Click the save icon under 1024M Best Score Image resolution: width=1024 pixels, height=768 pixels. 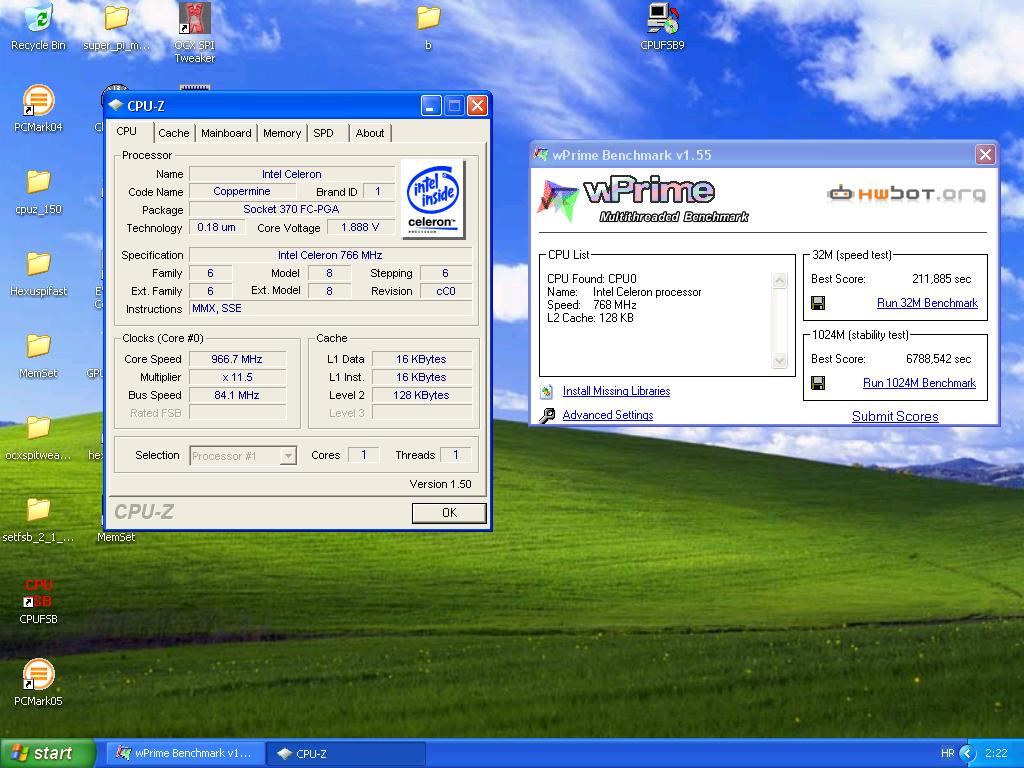[x=818, y=383]
